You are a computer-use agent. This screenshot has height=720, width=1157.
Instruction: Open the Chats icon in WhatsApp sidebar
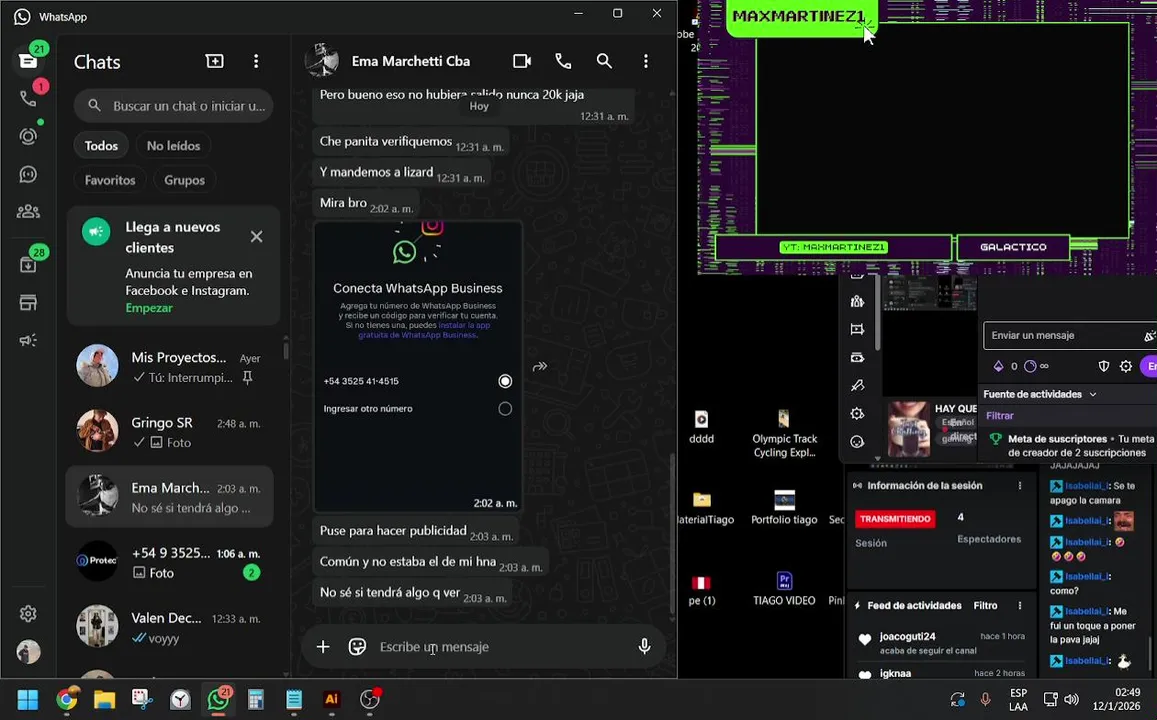coord(28,60)
